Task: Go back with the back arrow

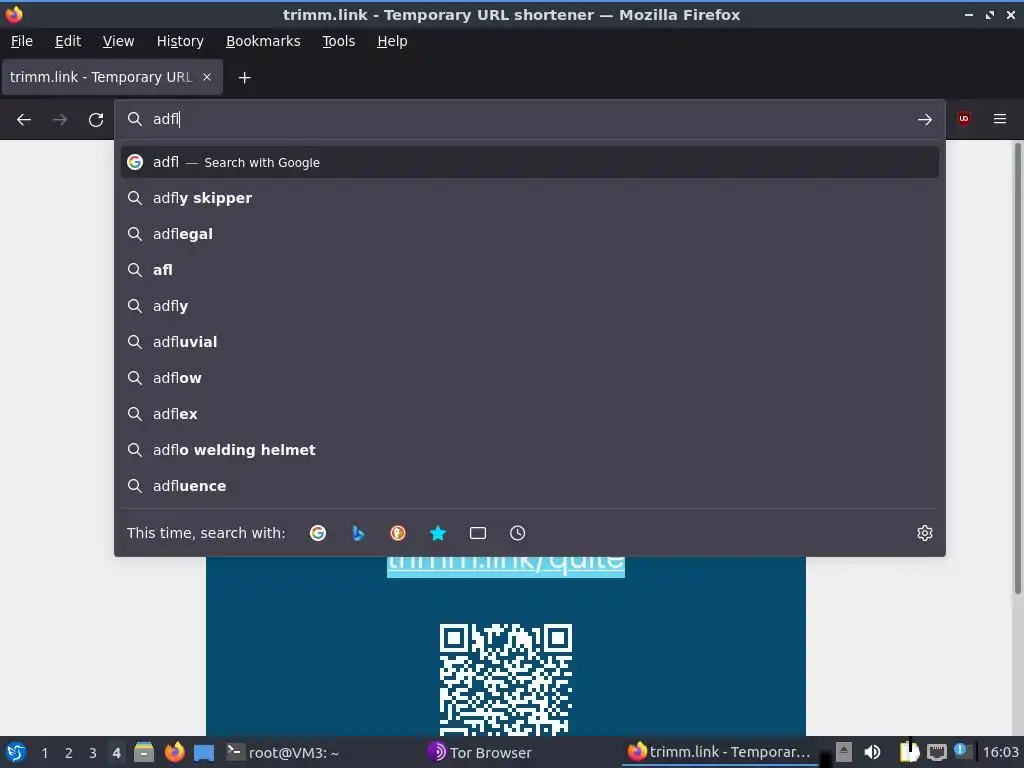Action: (24, 120)
